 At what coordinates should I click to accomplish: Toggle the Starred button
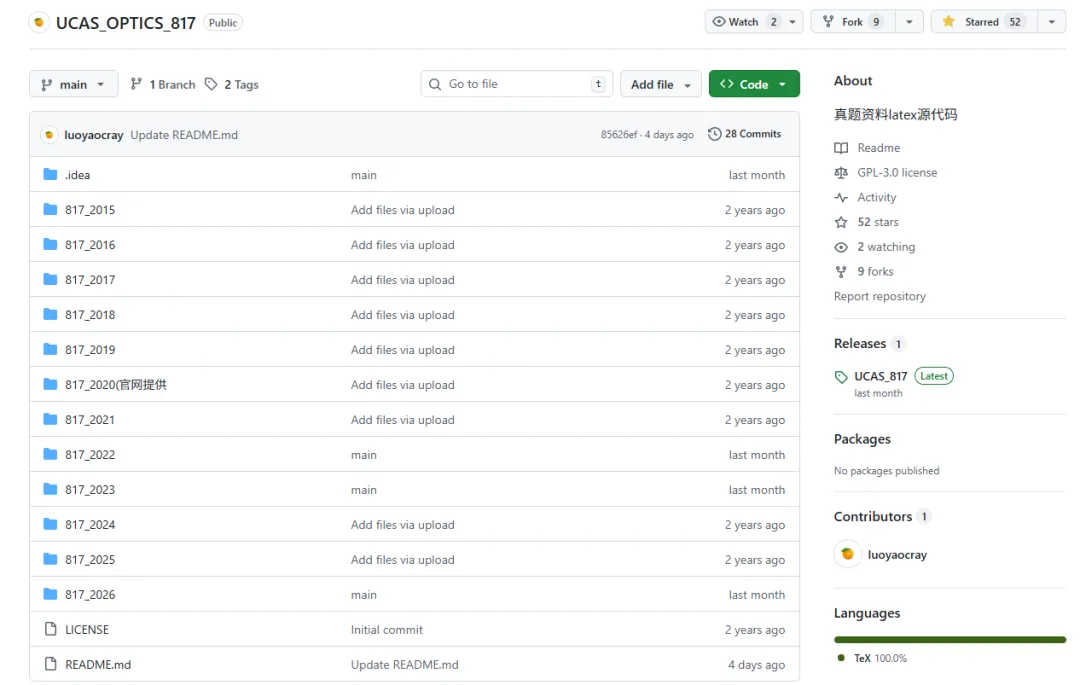pos(984,21)
